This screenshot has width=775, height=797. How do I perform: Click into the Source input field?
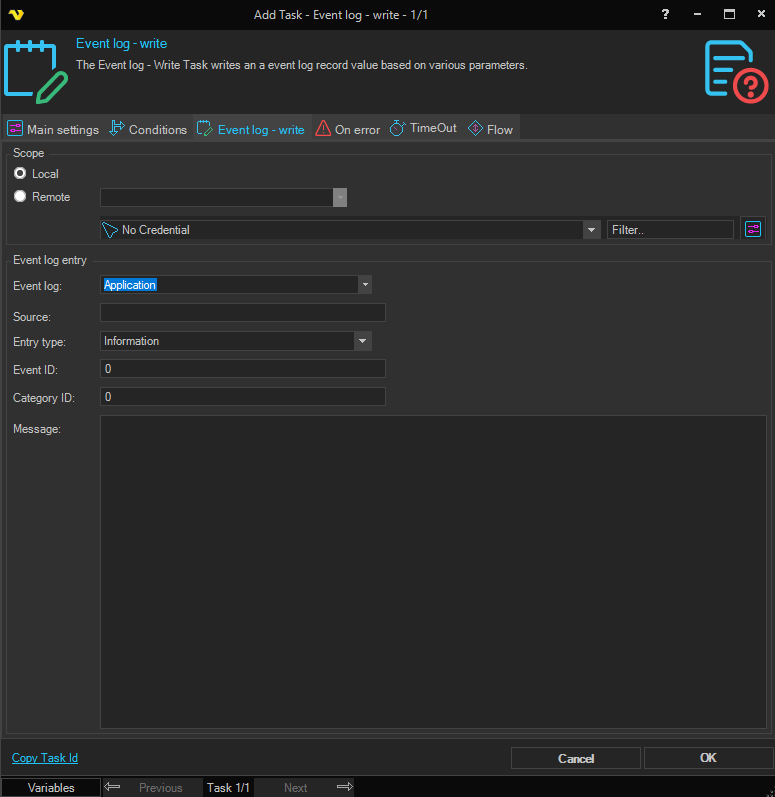pyautogui.click(x=243, y=313)
